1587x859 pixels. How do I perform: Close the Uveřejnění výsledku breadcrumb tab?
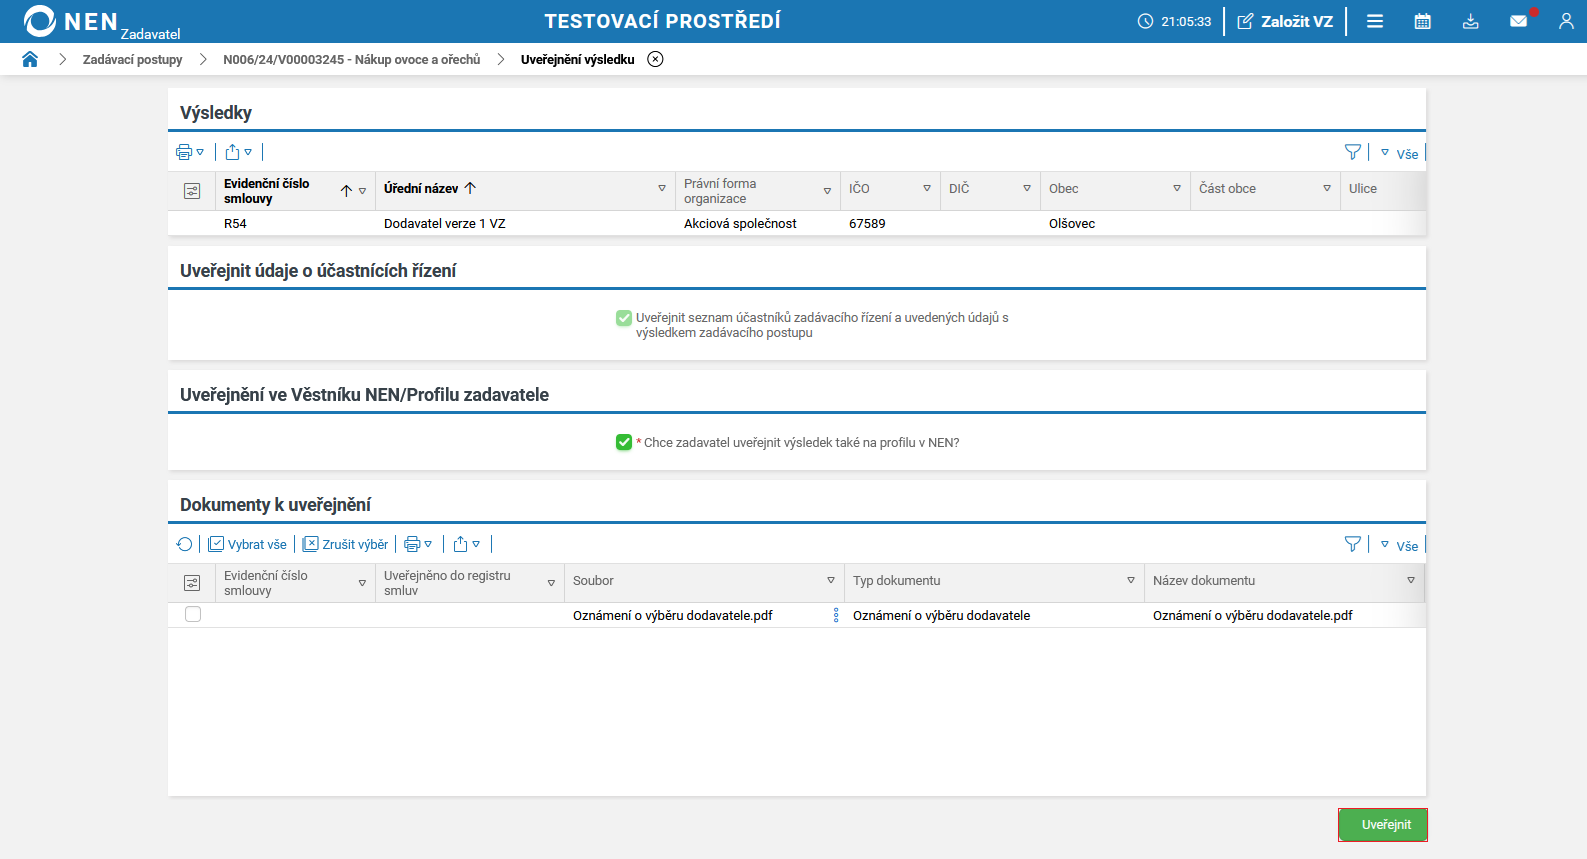(655, 59)
